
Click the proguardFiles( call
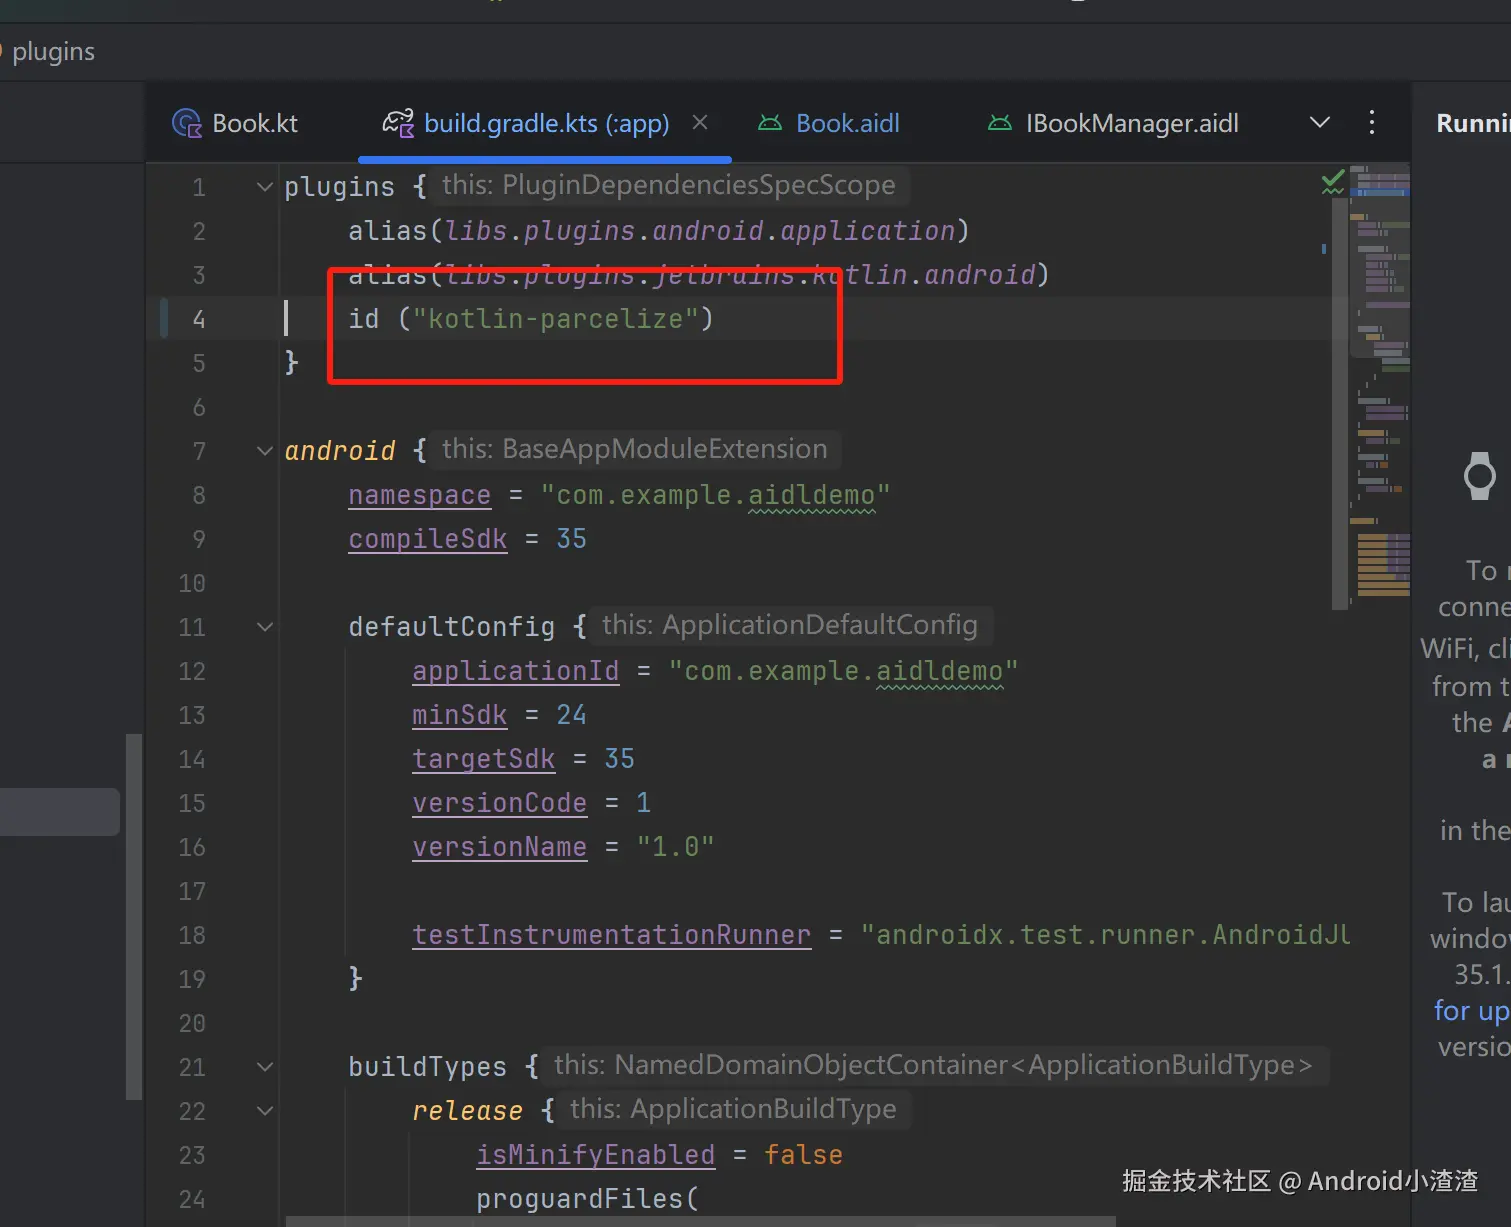[588, 1199]
